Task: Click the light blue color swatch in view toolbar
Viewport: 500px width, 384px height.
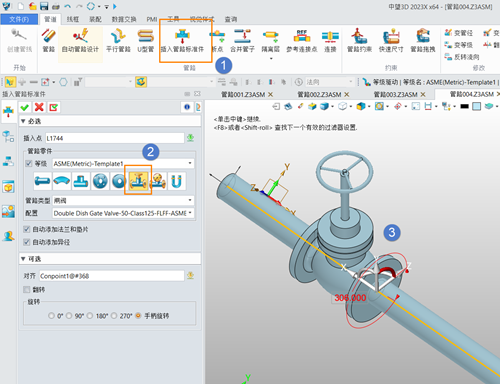Action: [477, 106]
